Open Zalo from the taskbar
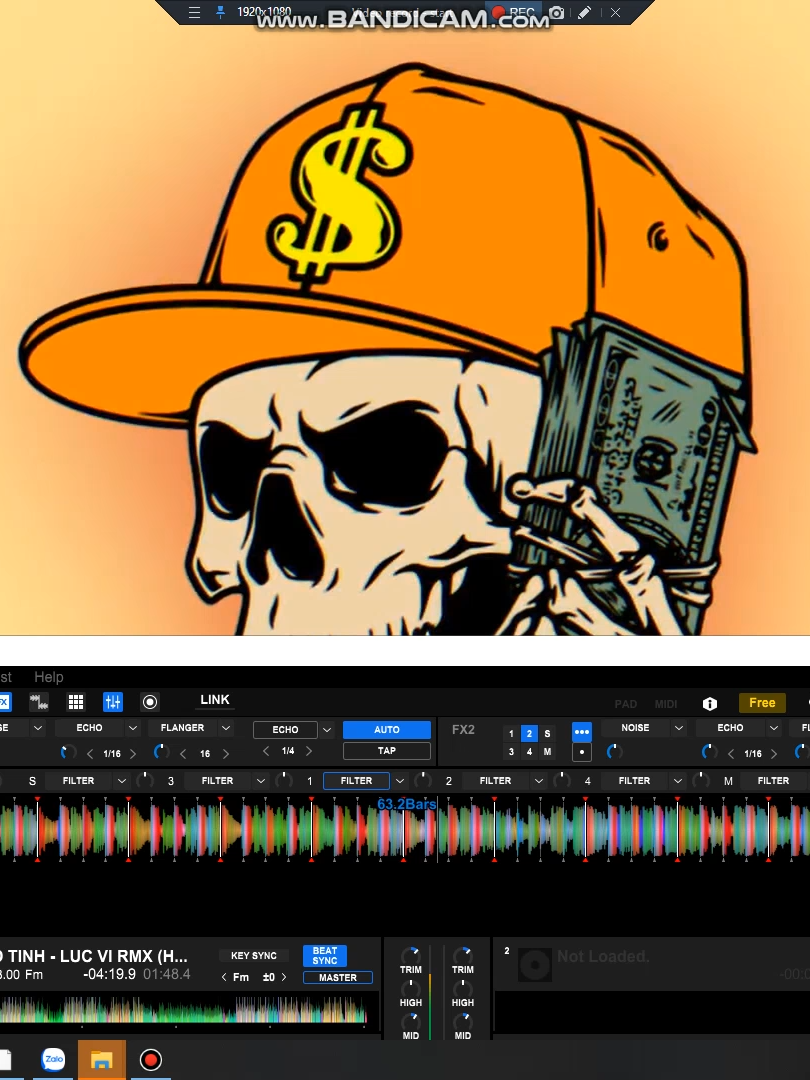 click(x=53, y=1059)
